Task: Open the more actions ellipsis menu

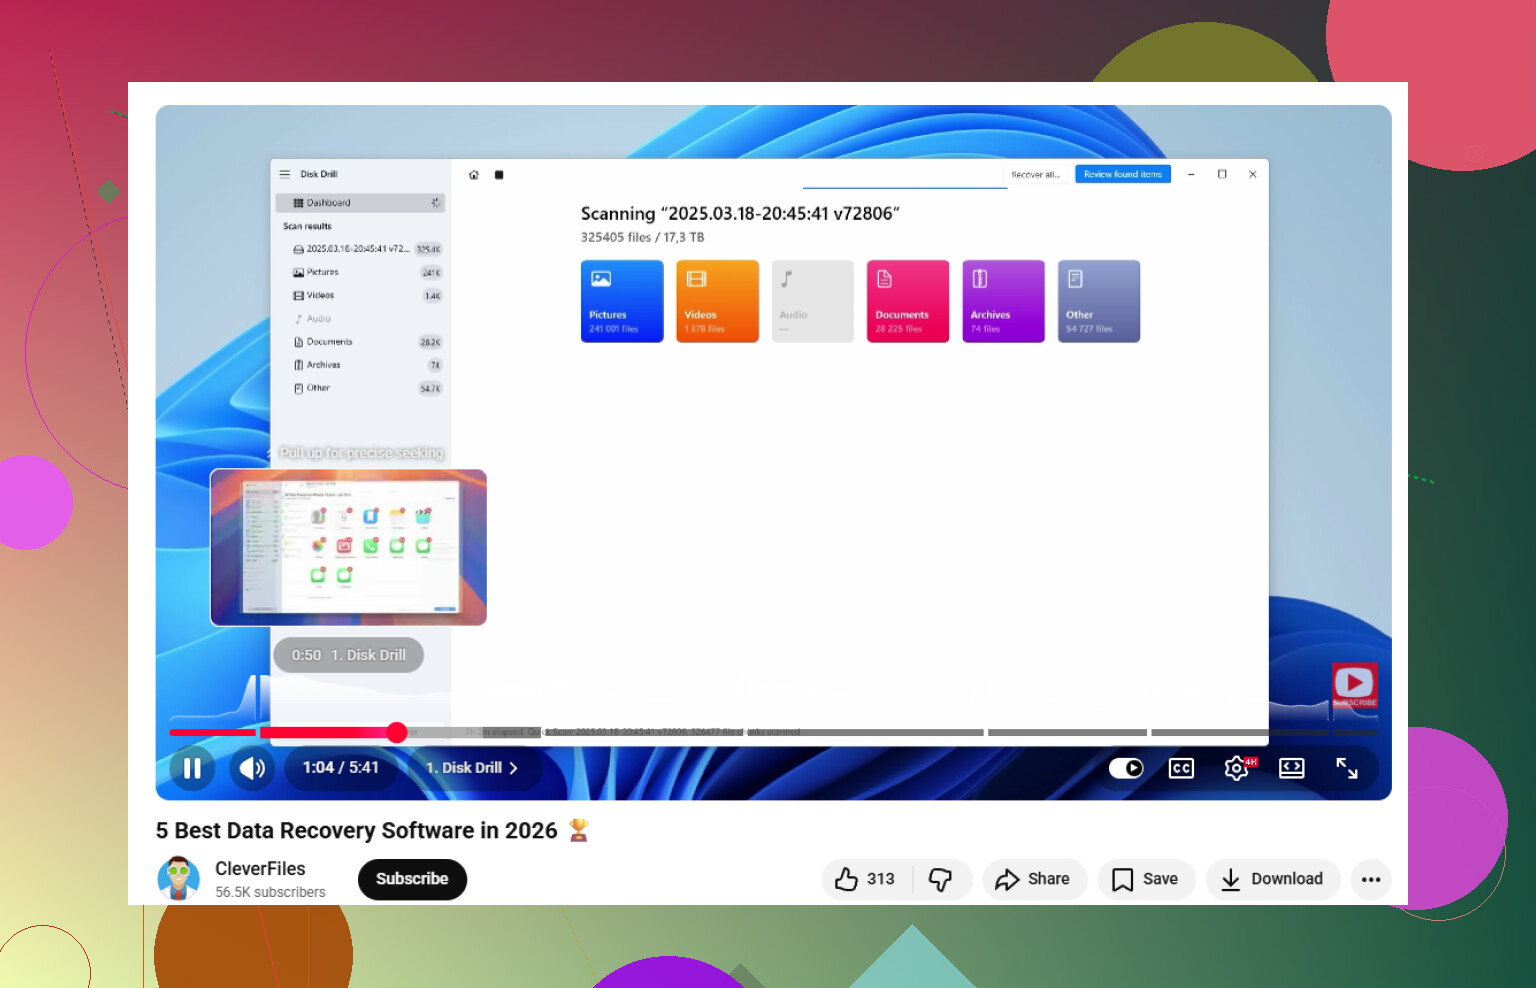Action: [1371, 879]
